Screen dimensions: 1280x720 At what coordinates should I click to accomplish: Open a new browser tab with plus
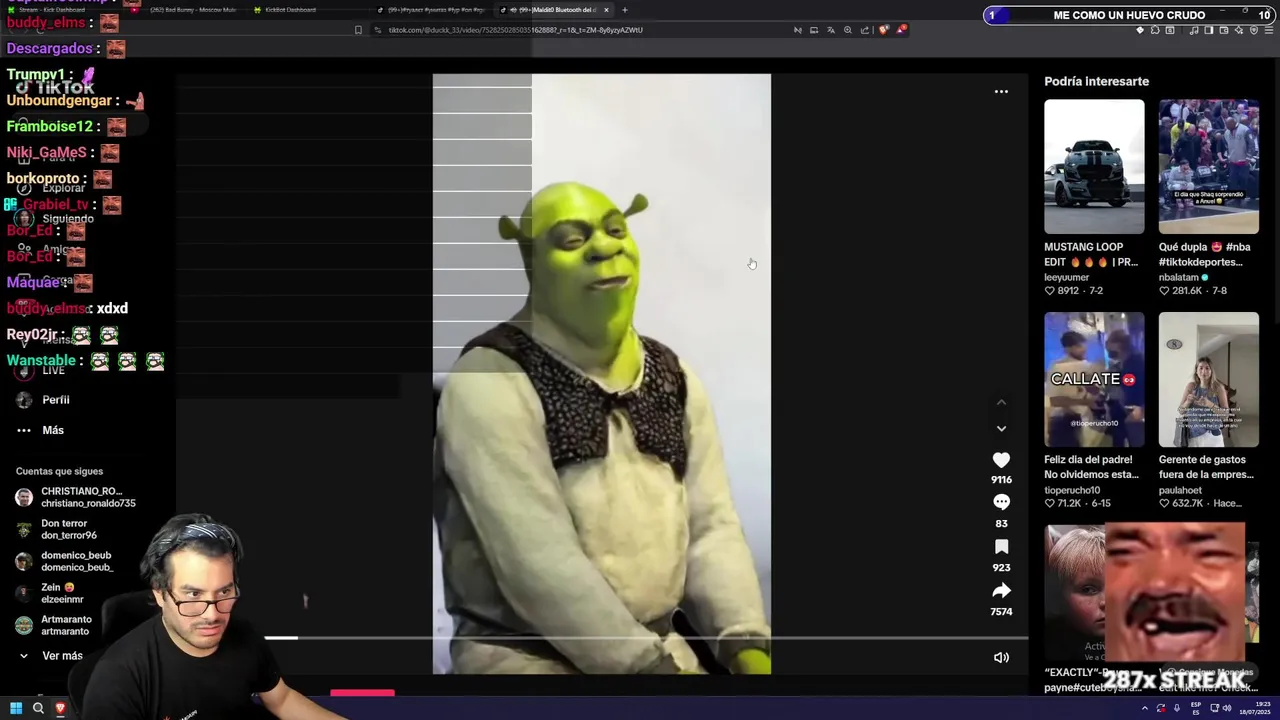[x=625, y=10]
